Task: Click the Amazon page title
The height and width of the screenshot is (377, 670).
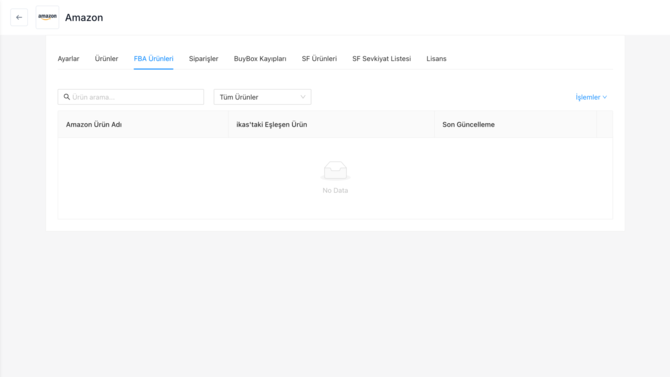Action: pos(84,18)
